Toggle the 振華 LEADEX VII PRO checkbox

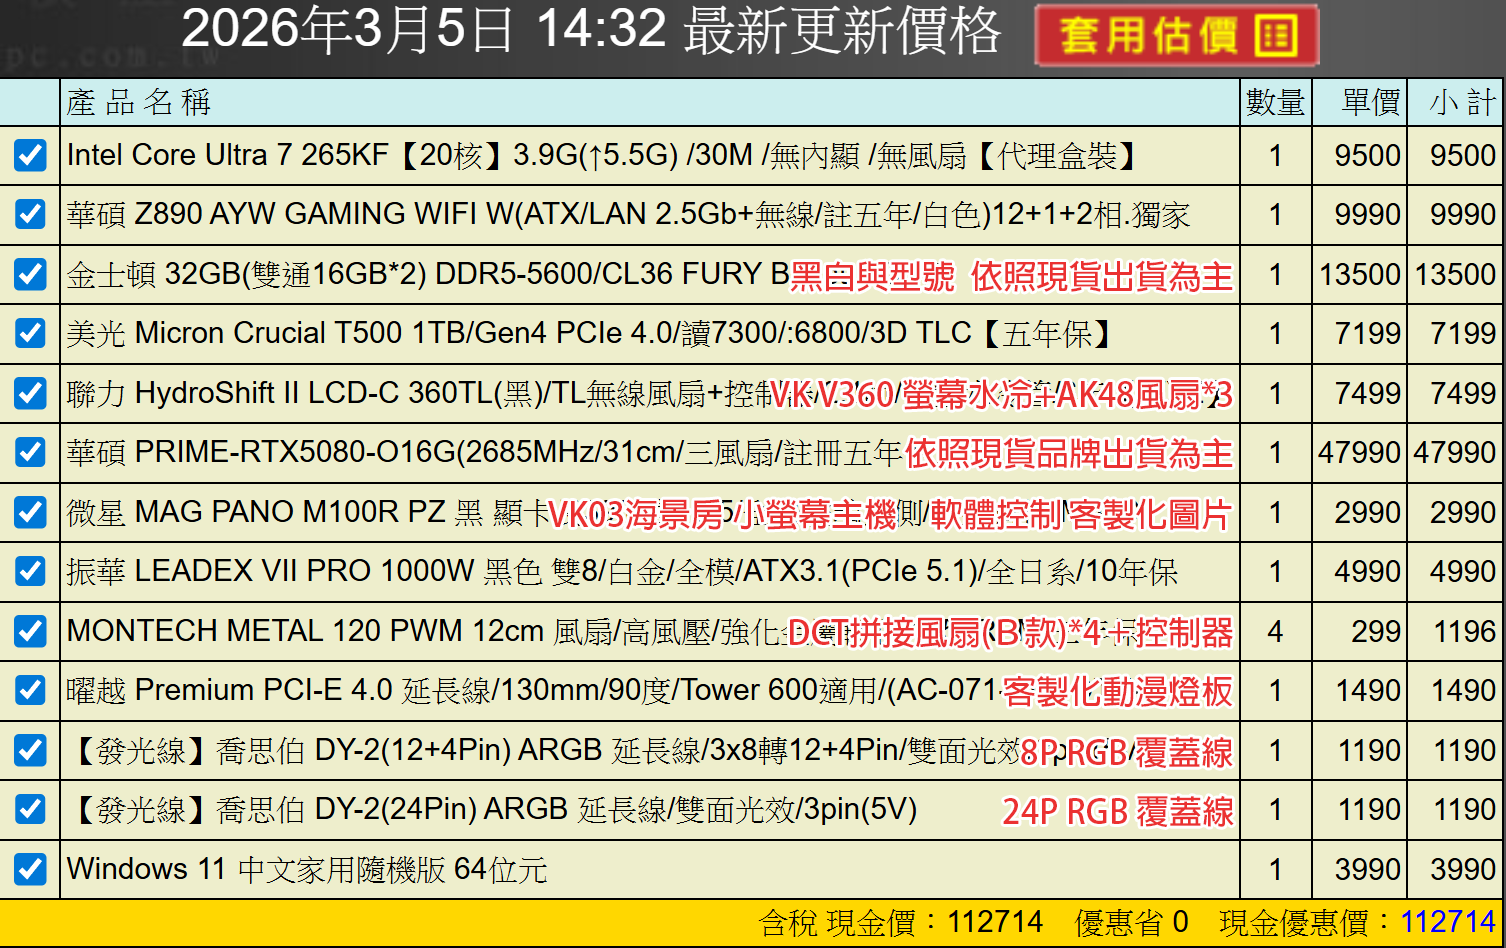click(30, 571)
